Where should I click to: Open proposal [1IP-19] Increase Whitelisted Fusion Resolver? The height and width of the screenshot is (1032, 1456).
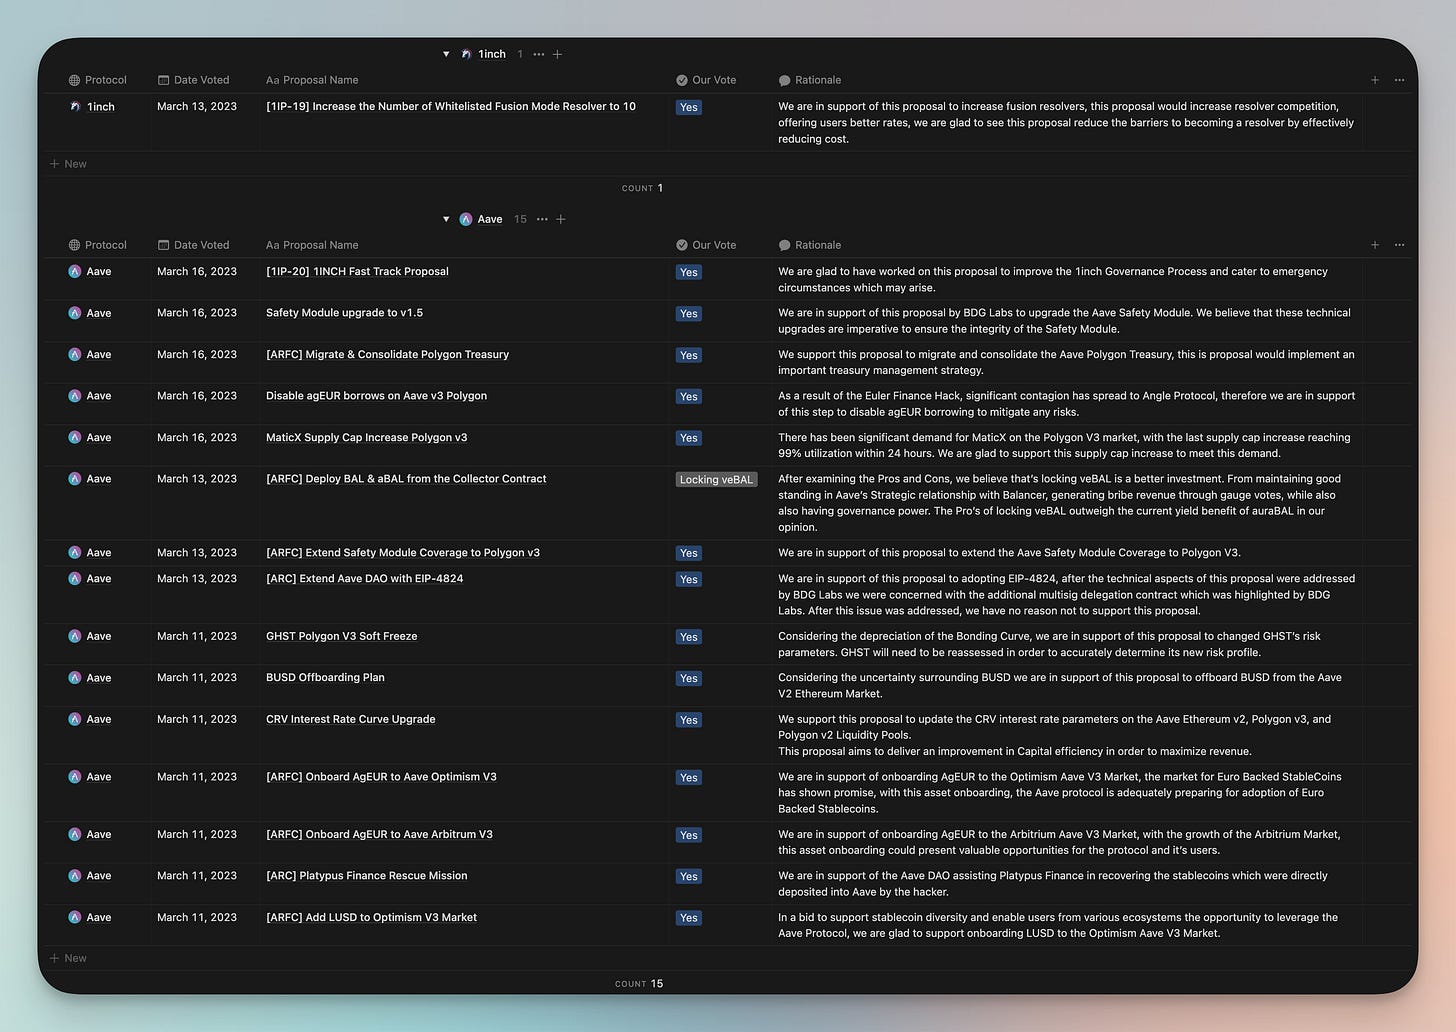click(x=451, y=106)
